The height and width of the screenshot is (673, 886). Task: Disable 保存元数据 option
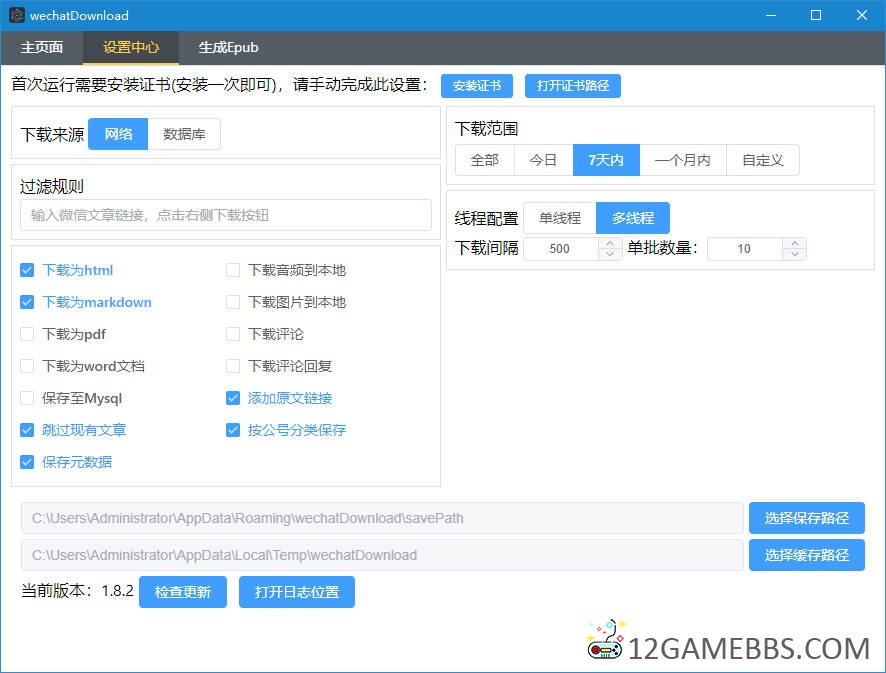(x=26, y=462)
